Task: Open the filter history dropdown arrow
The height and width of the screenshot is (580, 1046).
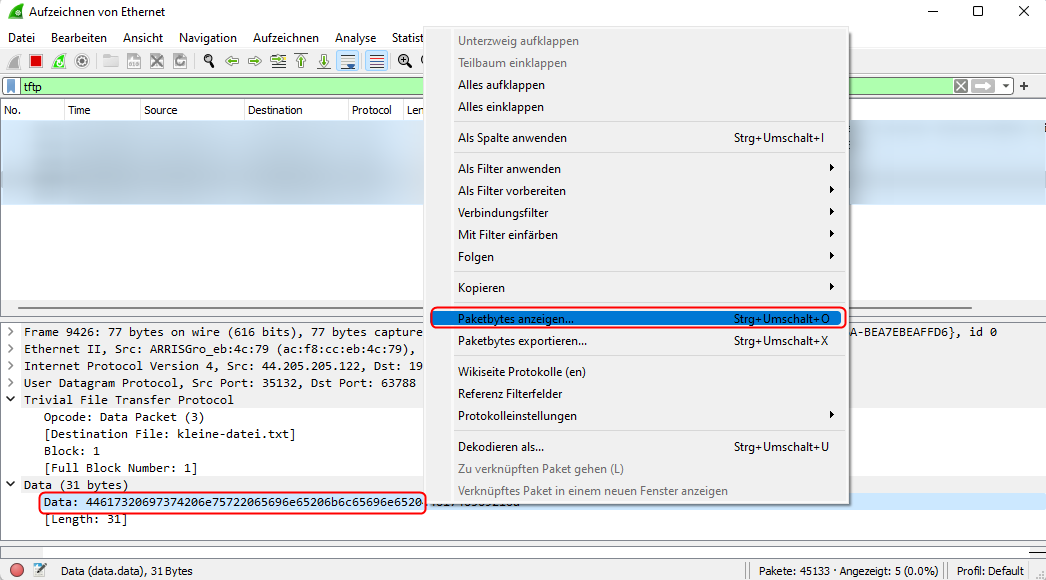Action: (1006, 86)
